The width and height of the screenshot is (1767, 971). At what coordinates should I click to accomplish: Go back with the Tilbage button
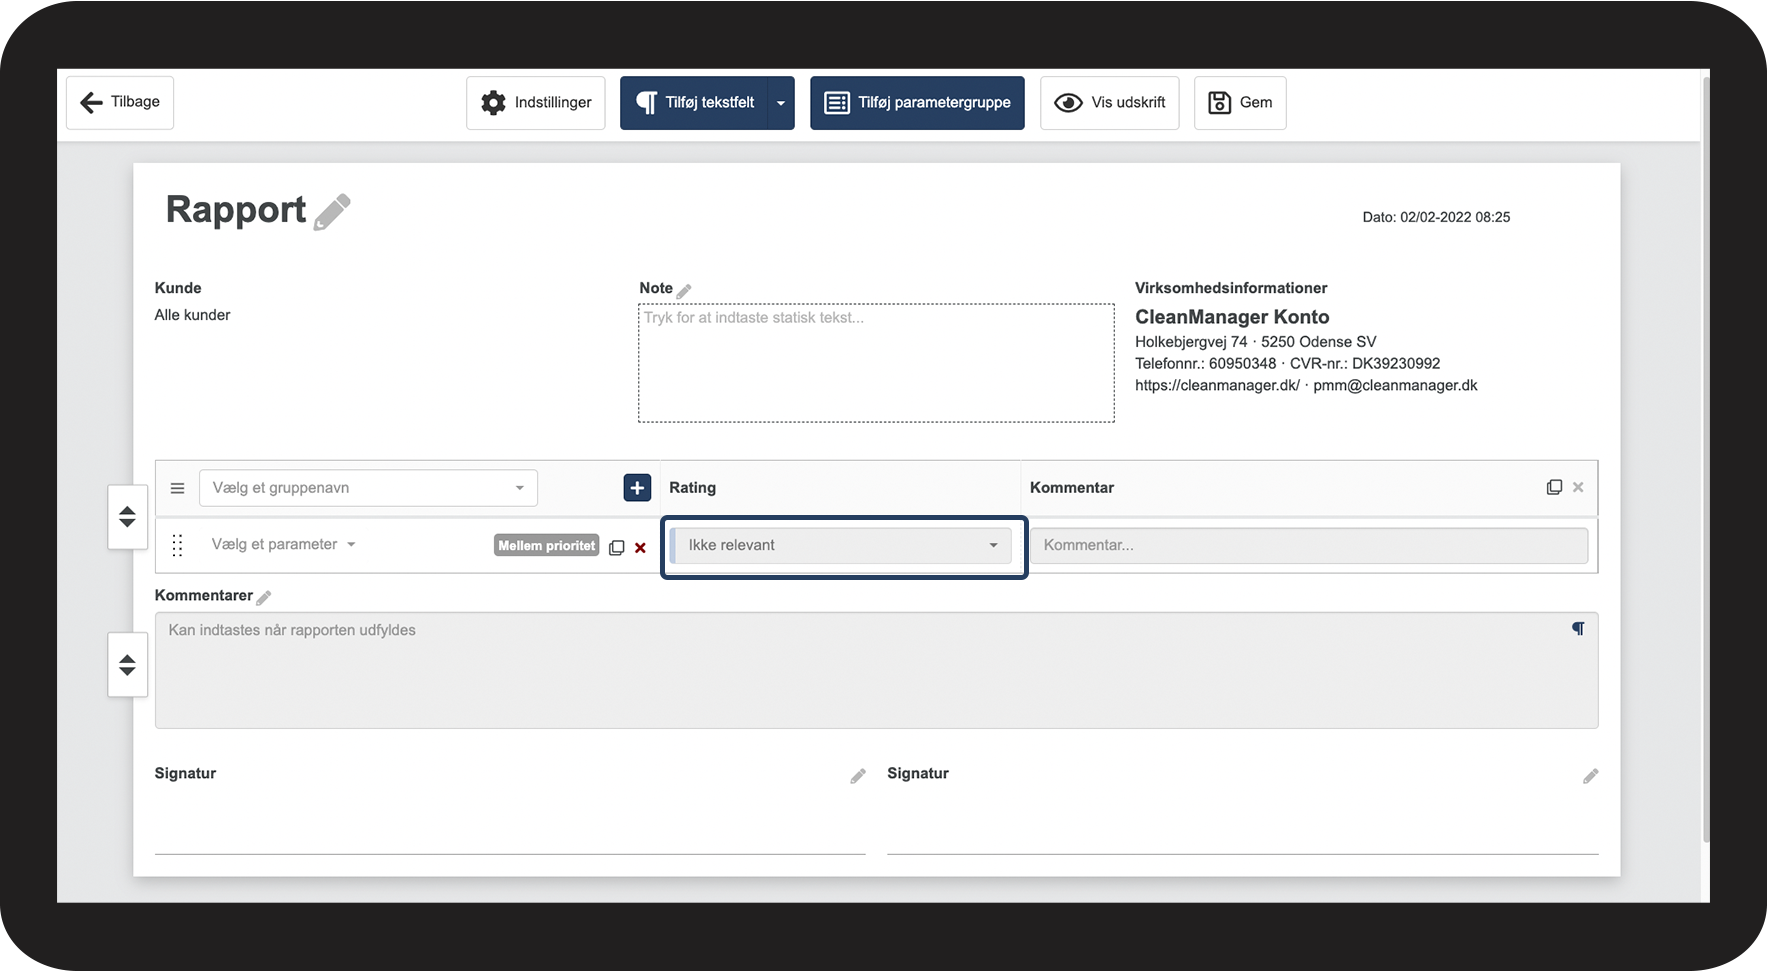click(120, 102)
